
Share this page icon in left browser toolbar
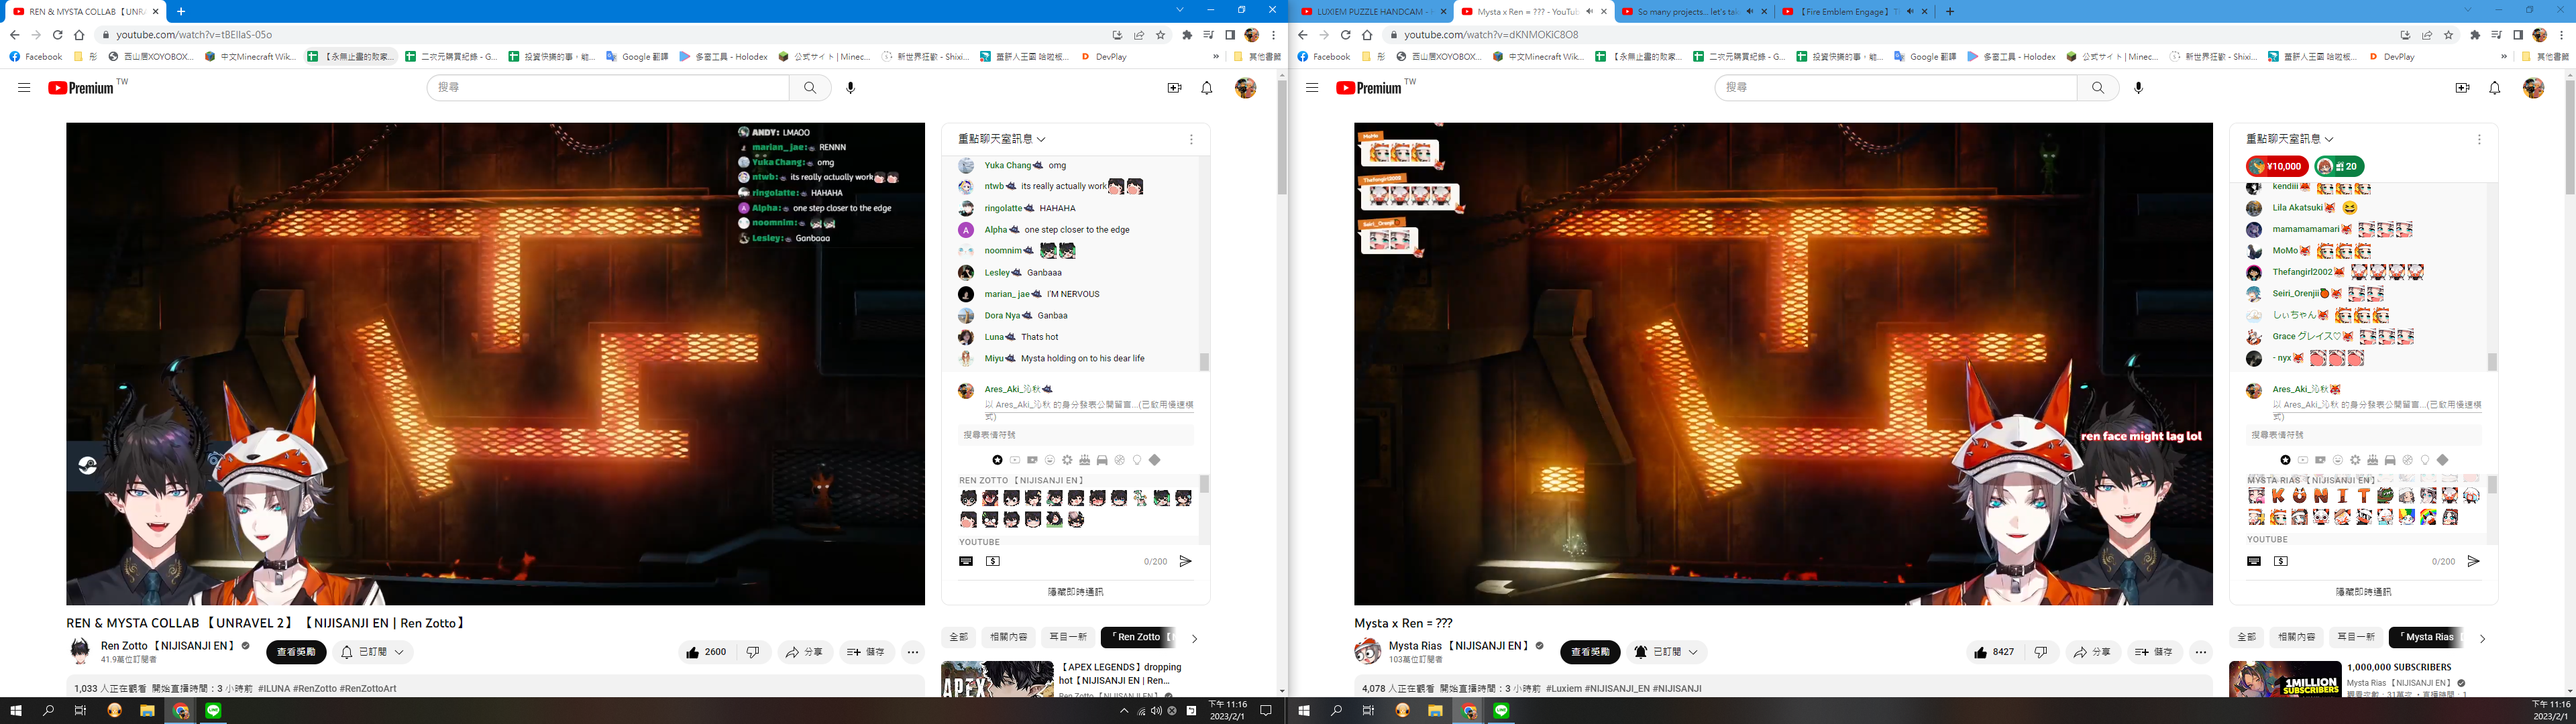[1139, 35]
